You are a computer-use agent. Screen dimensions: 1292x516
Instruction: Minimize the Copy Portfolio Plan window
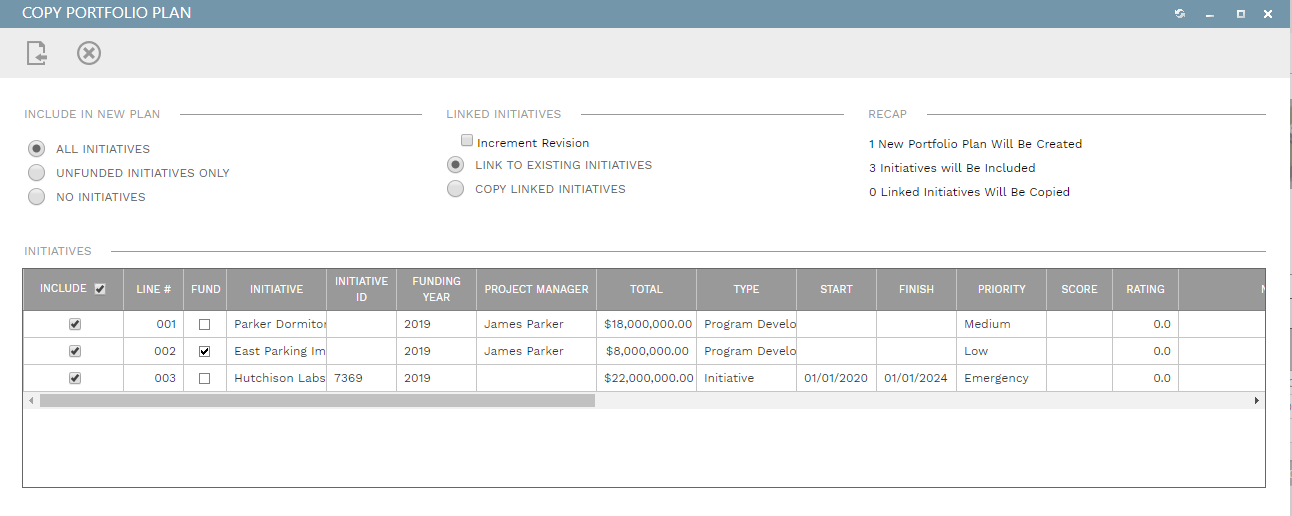(x=1210, y=14)
